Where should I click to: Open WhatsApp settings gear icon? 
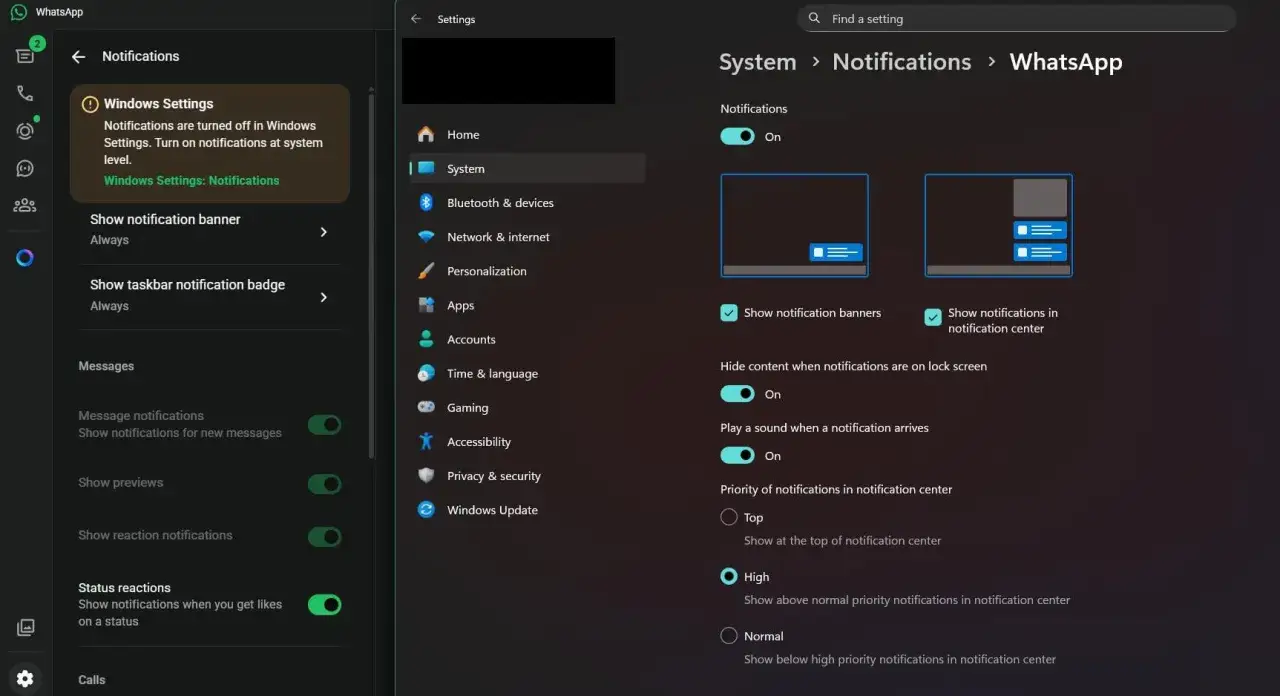pyautogui.click(x=25, y=678)
